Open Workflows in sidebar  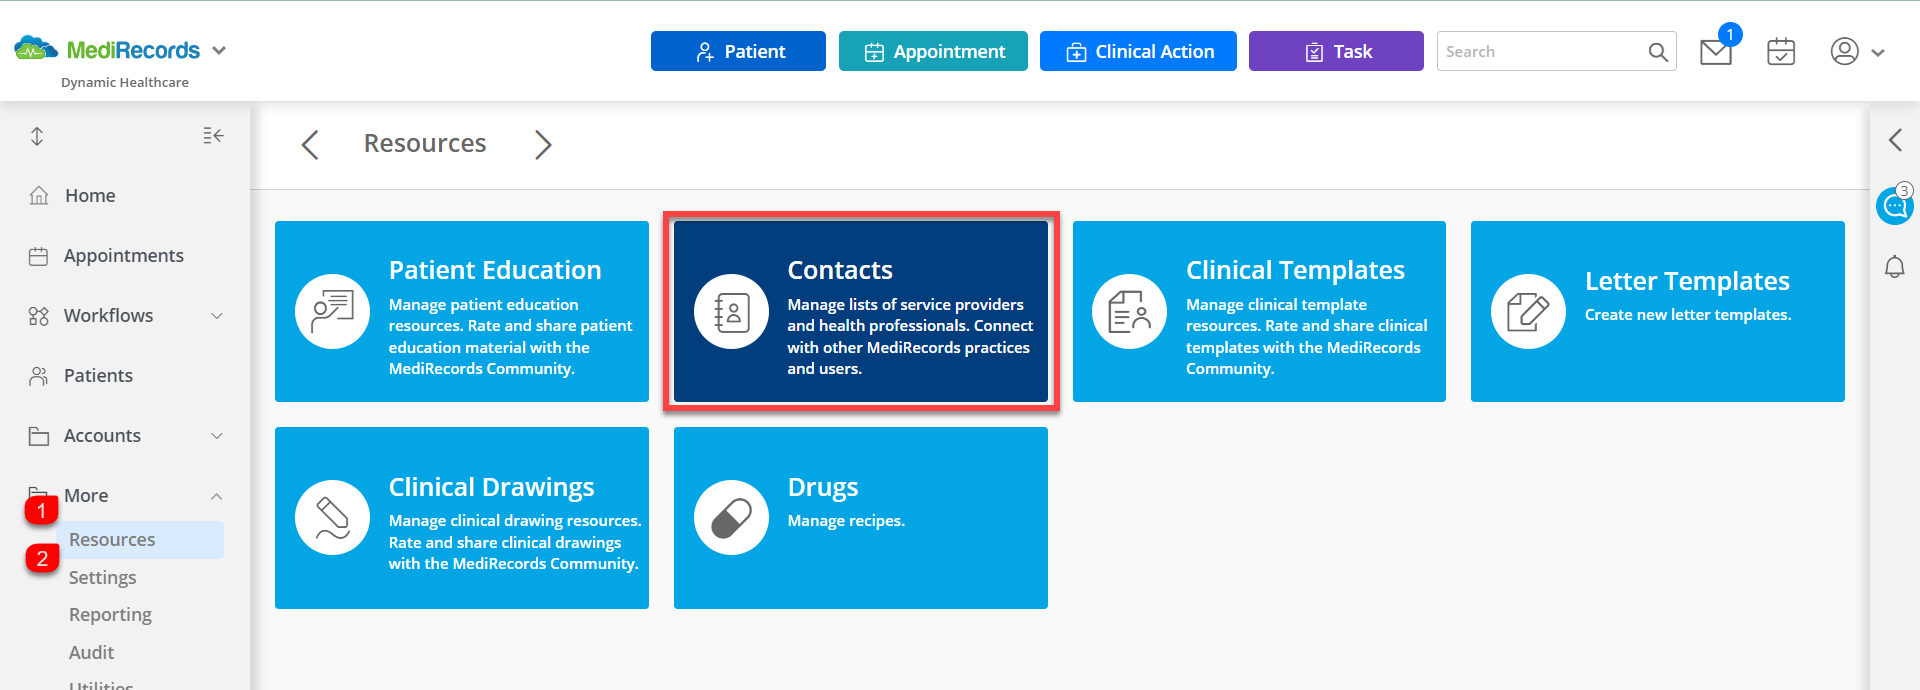[108, 315]
